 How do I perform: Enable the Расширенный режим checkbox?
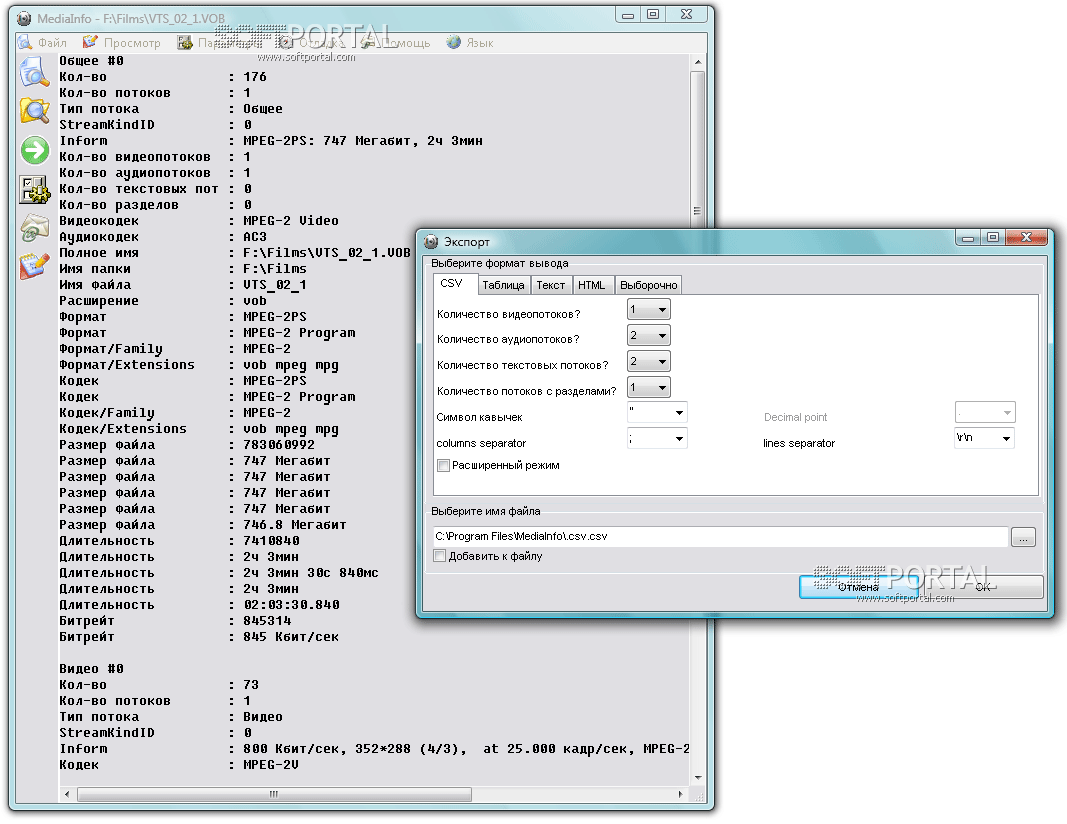[x=444, y=465]
